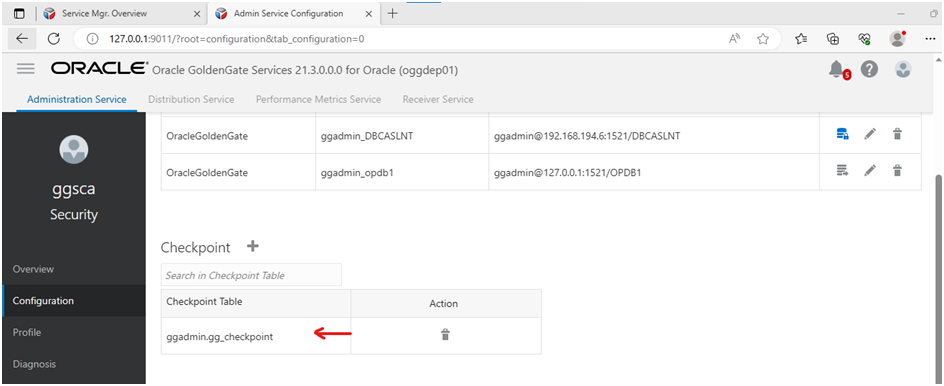Screen dimensions: 944x386
Task: Switch to Distribution Service tab
Action: tap(191, 99)
